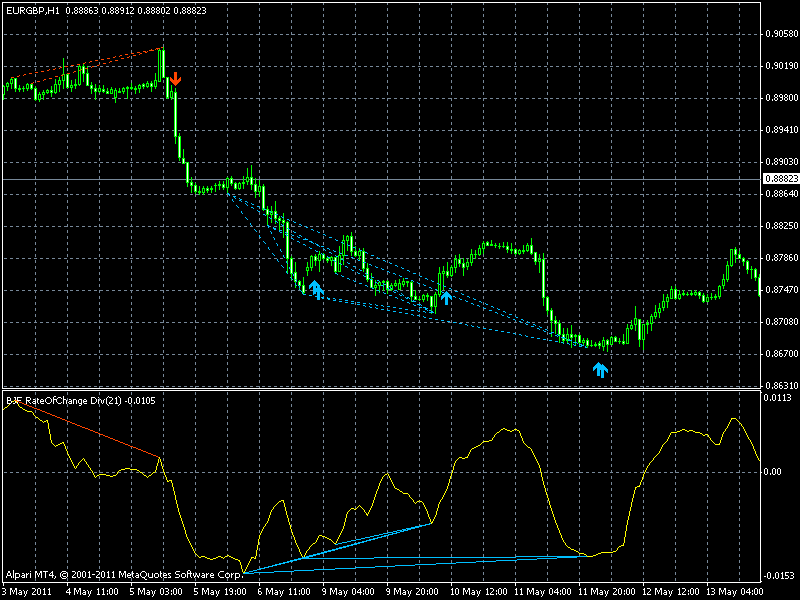
Task: Select the highlighted current price 0.88823 label
Action: pyautogui.click(x=781, y=179)
